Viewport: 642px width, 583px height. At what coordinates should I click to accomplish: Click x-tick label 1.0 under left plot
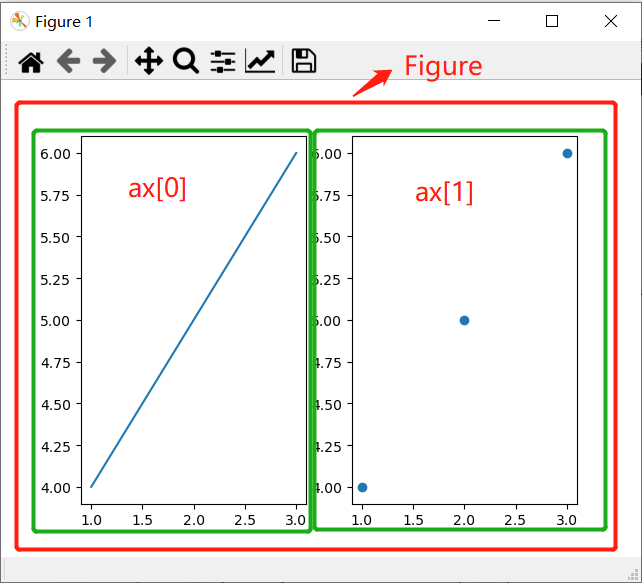tap(91, 520)
